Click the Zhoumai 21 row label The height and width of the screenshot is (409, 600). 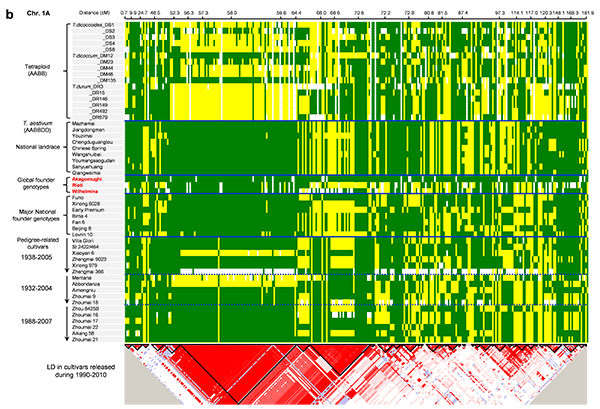click(x=85, y=339)
